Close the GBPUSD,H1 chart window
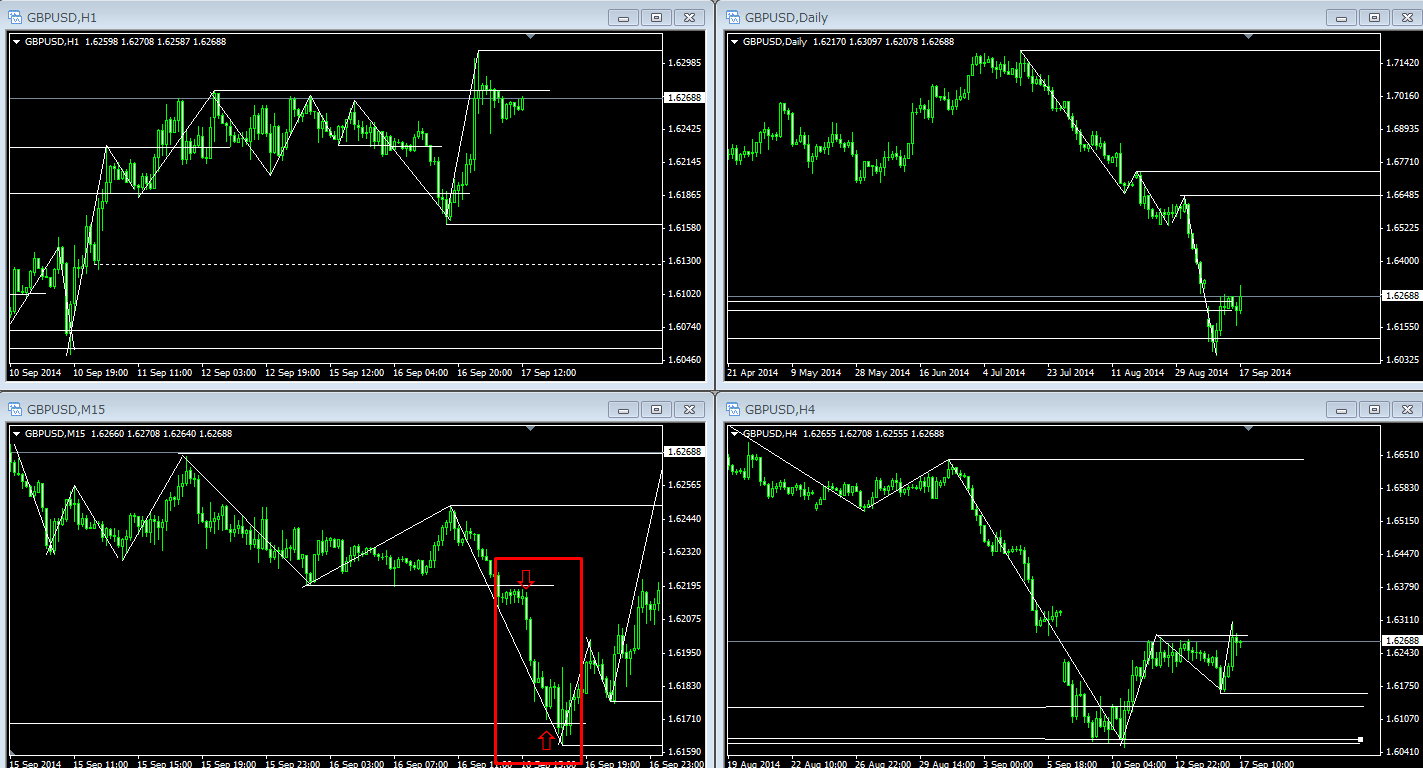The image size is (1423, 768). pos(689,17)
